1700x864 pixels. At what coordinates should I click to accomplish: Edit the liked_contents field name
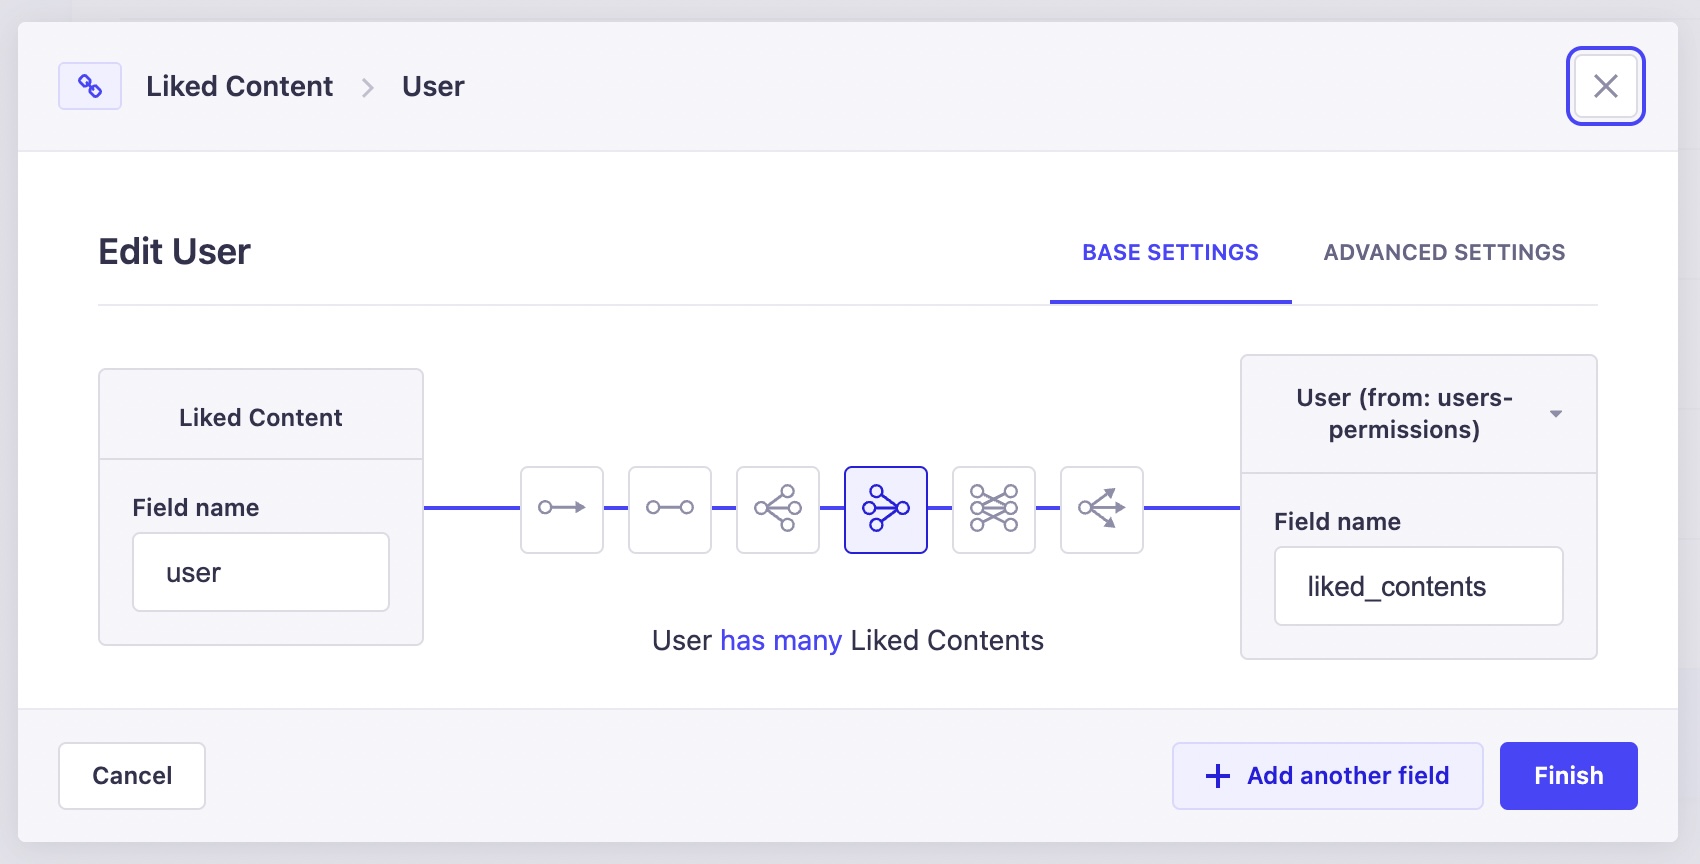(x=1417, y=586)
